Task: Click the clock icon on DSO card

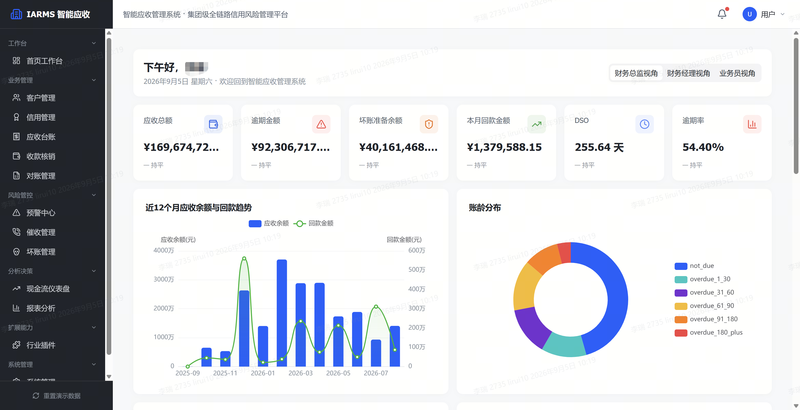Action: tap(644, 124)
